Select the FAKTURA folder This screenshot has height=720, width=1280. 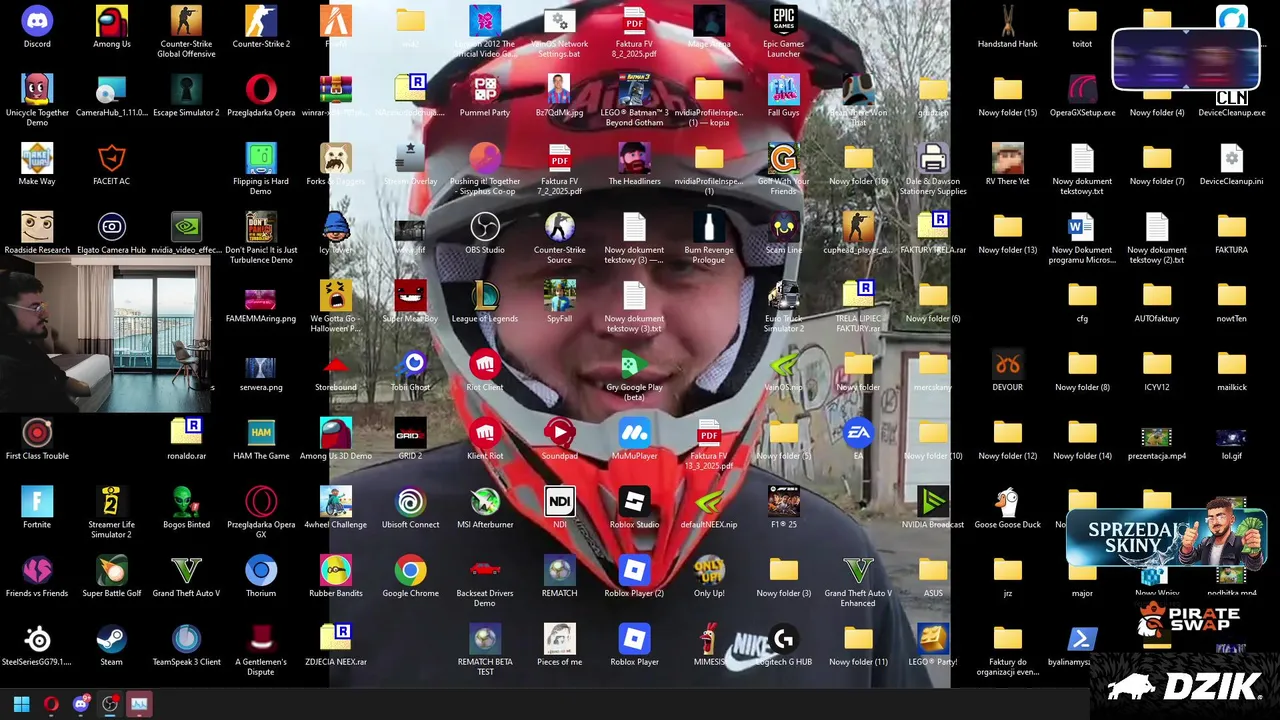tap(1231, 233)
